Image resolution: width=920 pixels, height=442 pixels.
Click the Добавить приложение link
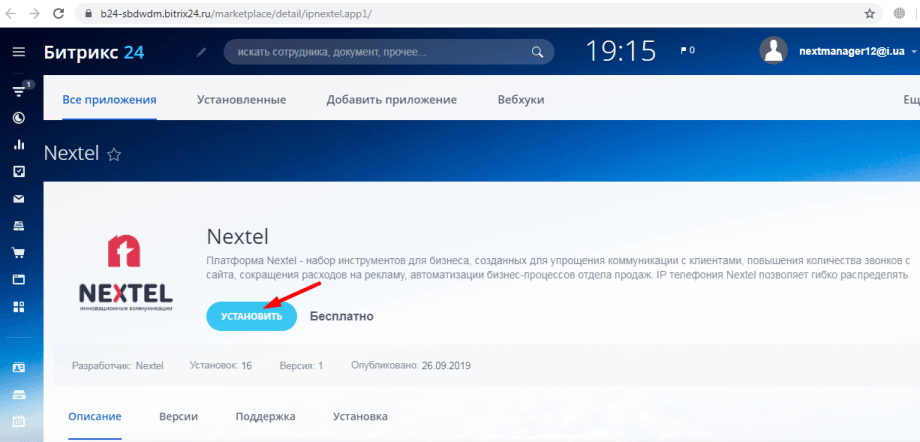tap(391, 100)
